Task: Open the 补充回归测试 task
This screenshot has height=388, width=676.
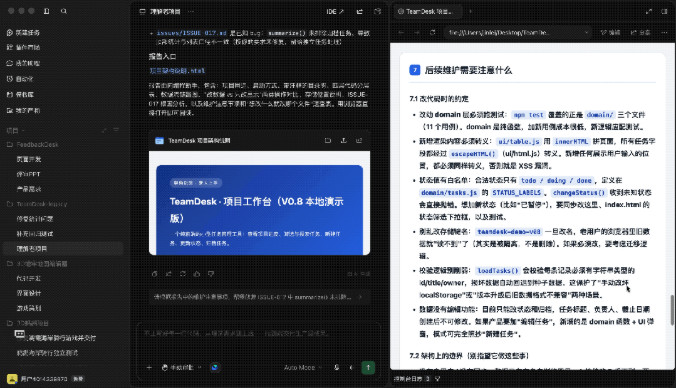Action: 34,234
